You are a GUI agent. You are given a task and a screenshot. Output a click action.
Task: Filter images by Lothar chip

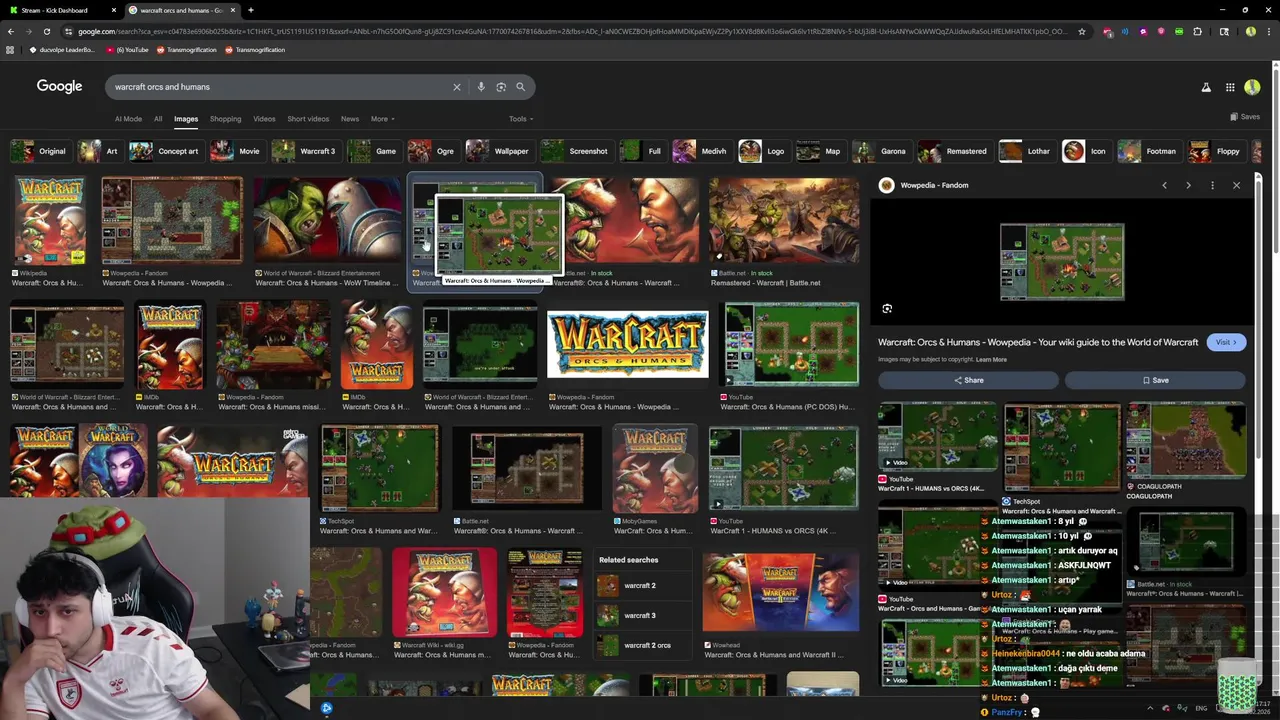(1026, 151)
